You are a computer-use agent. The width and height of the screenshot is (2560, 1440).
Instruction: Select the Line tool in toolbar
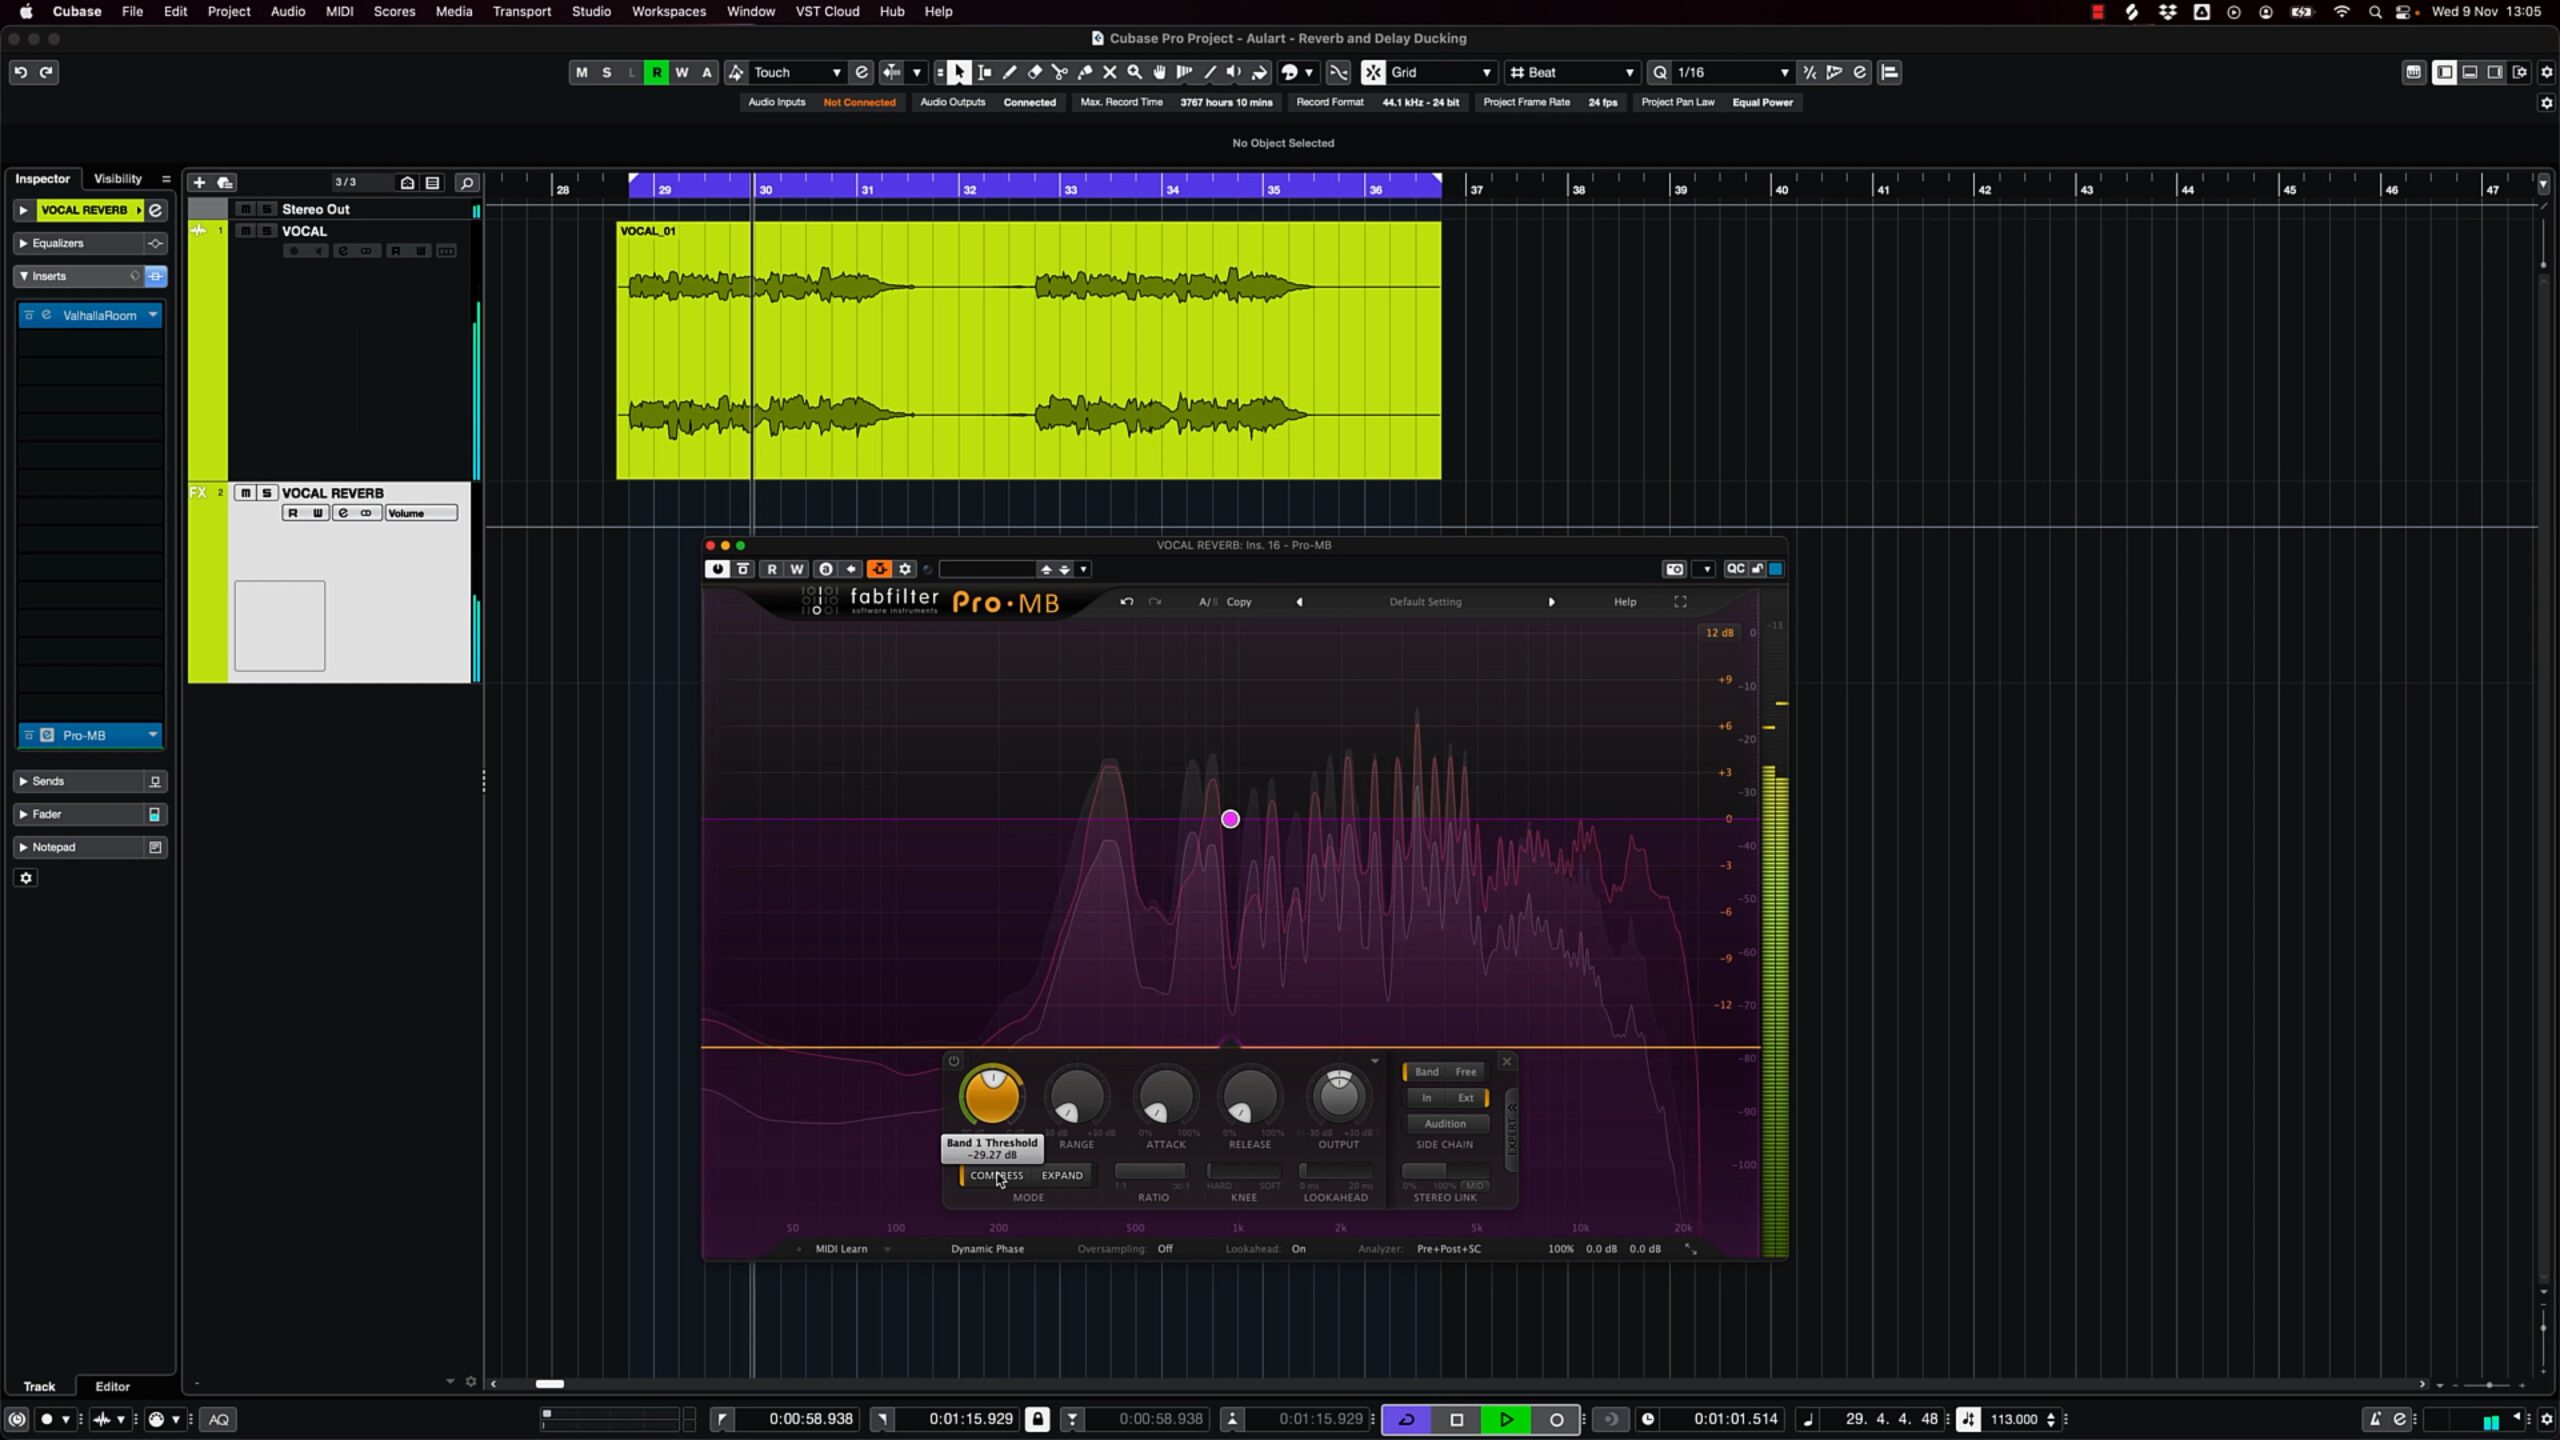pos(1209,72)
